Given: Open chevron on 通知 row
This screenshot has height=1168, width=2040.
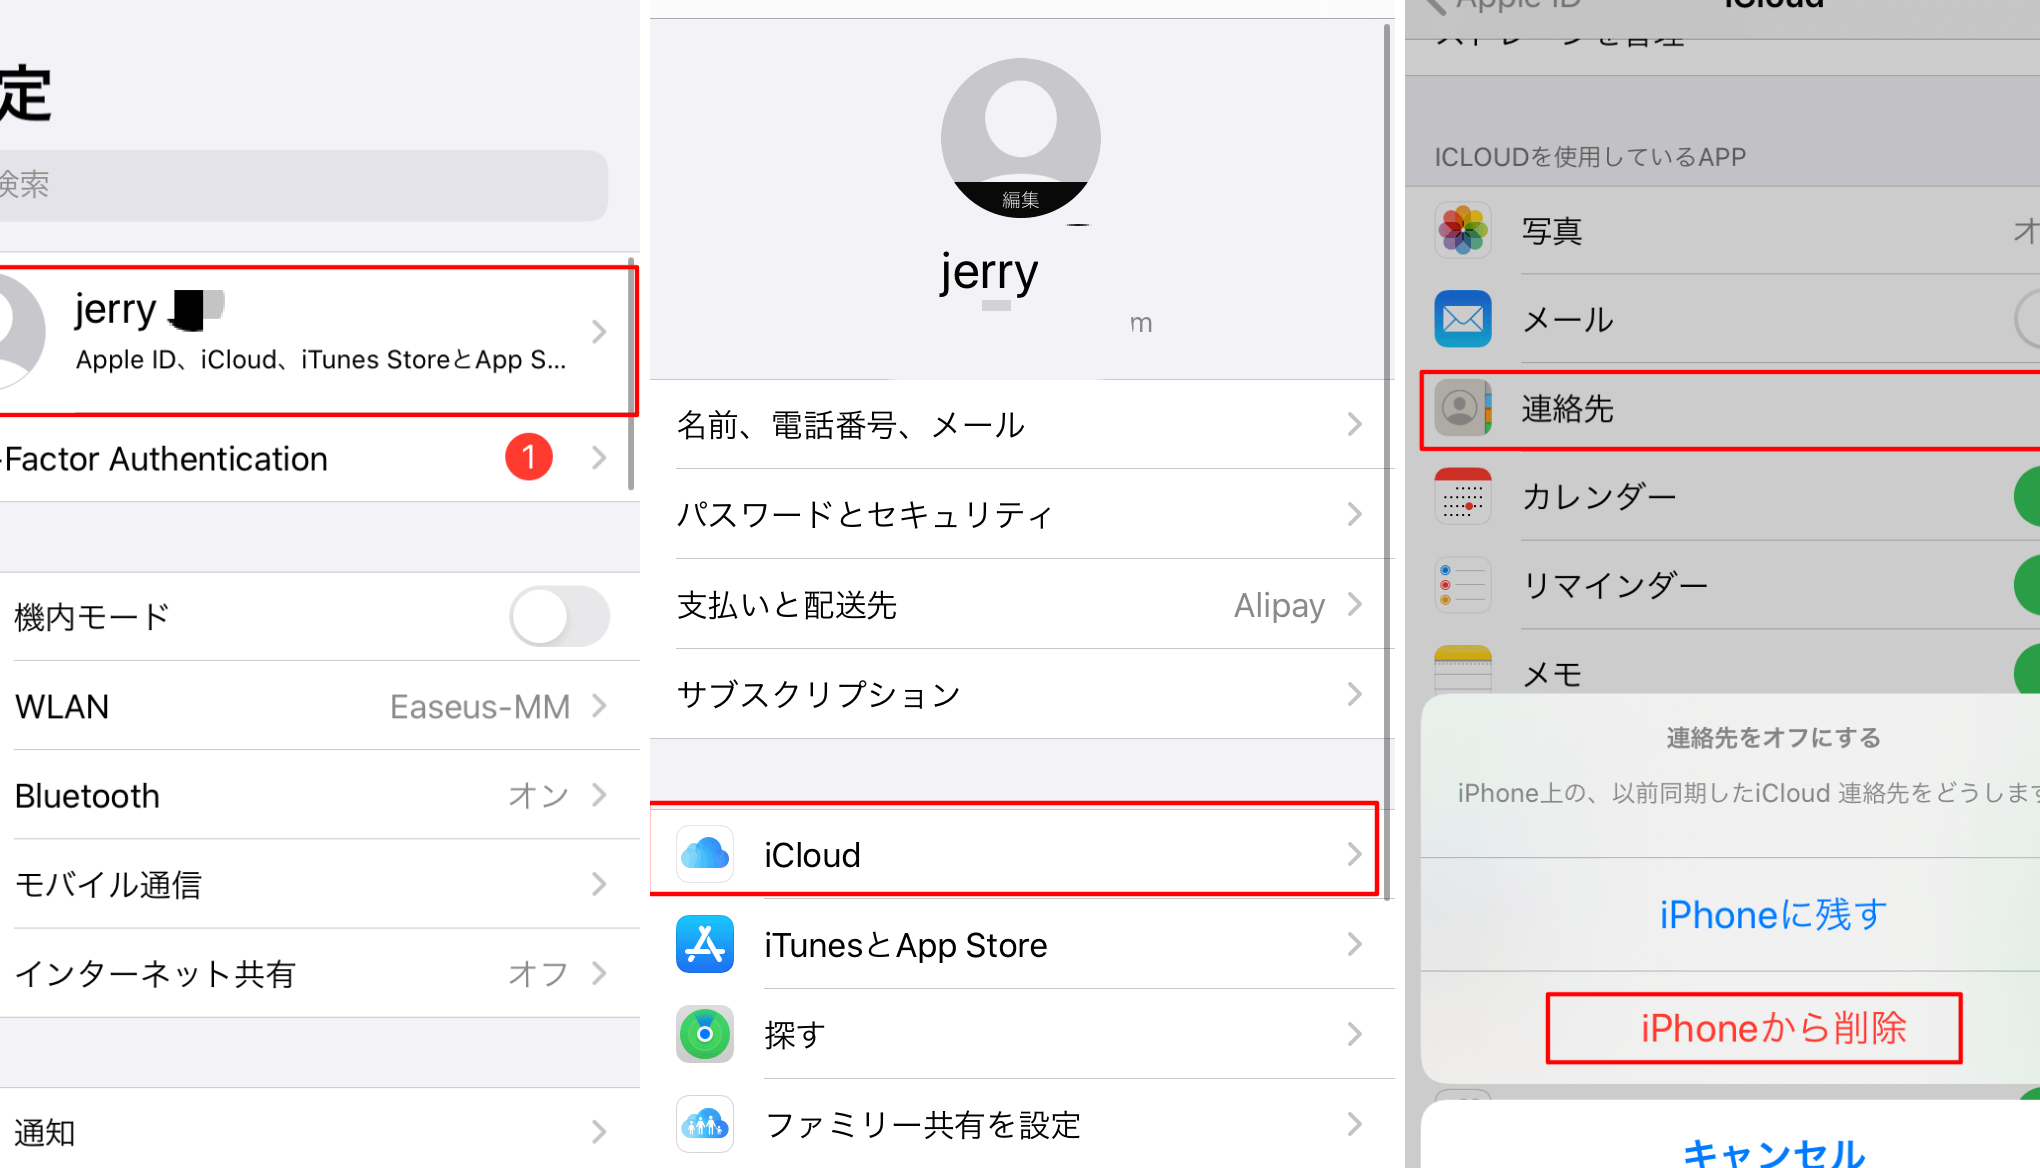Looking at the screenshot, I should click(599, 1131).
